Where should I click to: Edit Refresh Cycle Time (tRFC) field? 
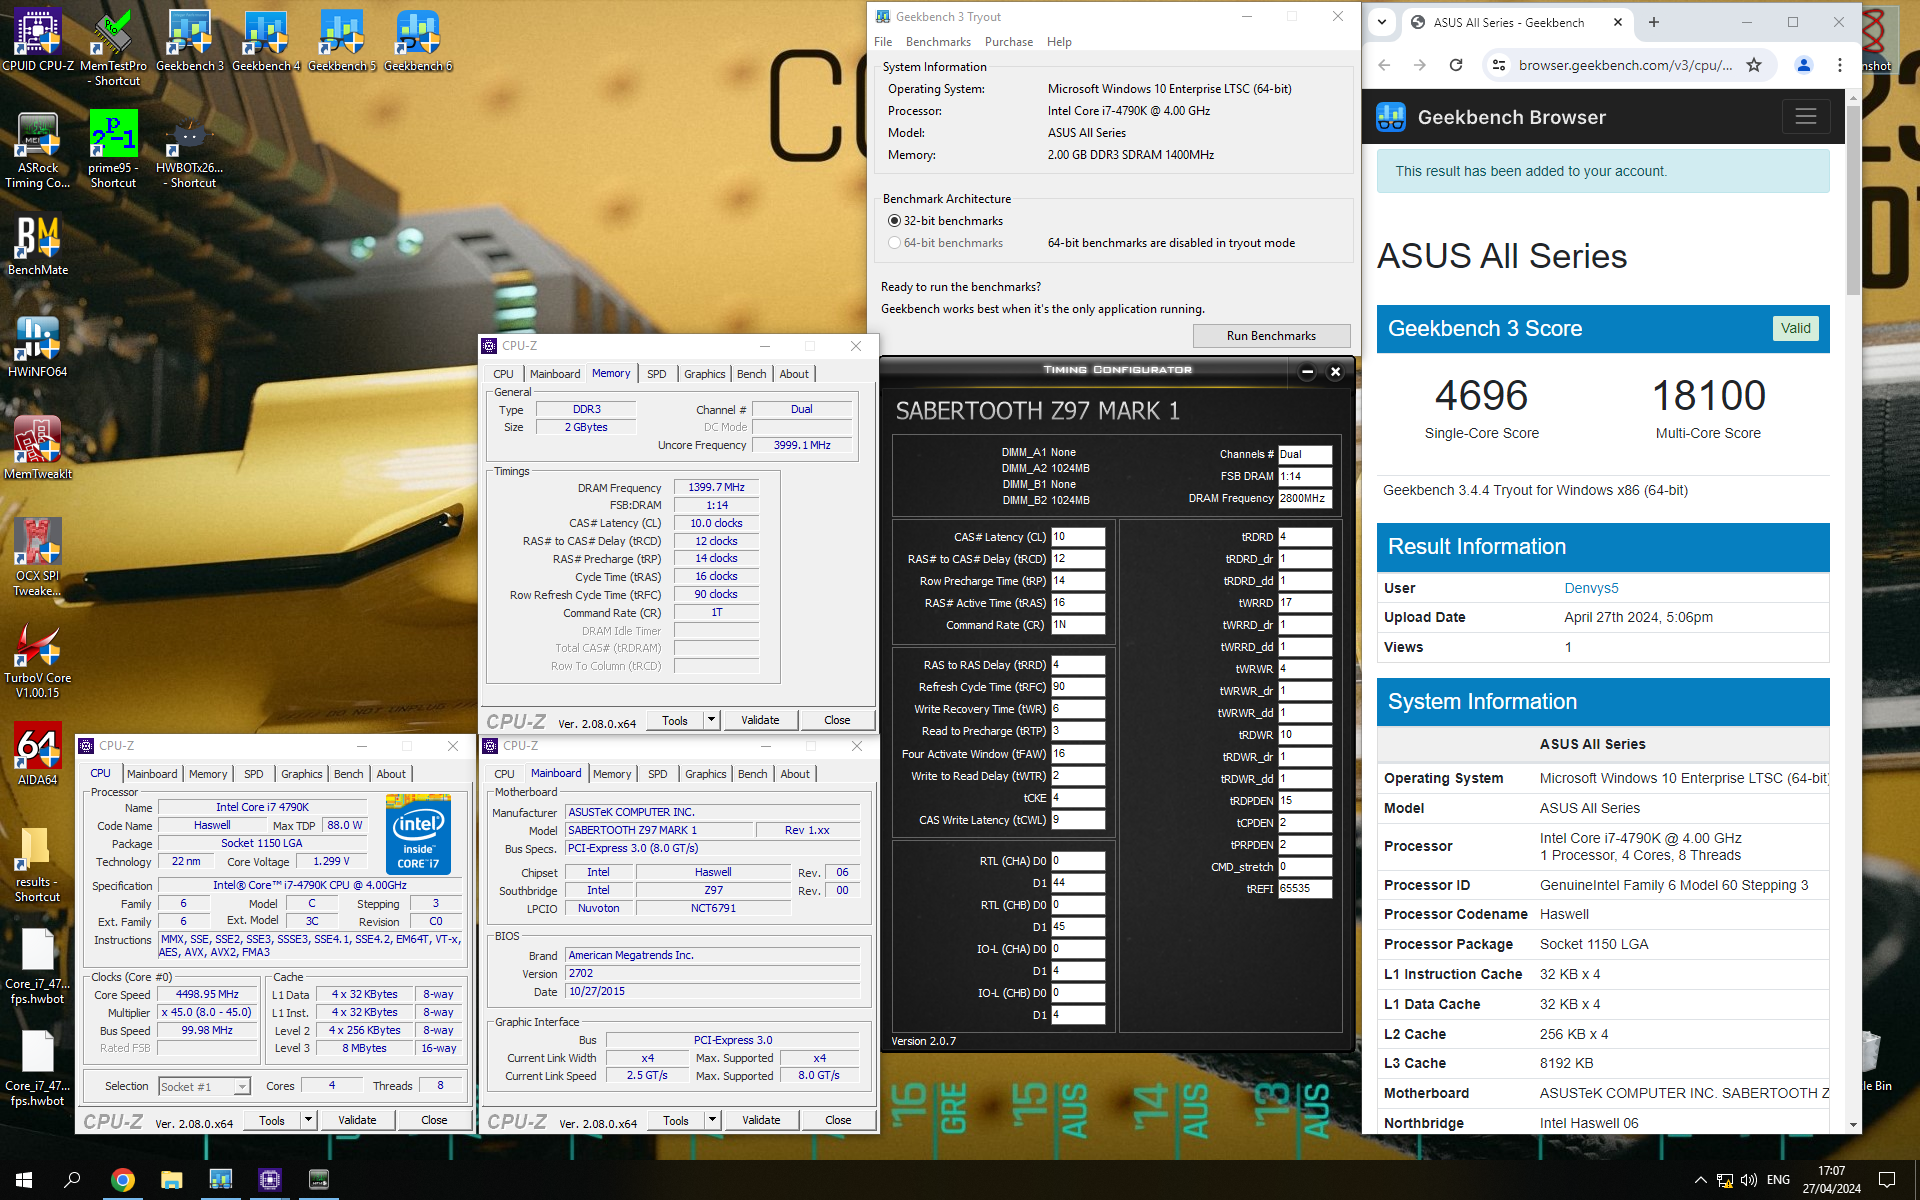coord(1077,687)
